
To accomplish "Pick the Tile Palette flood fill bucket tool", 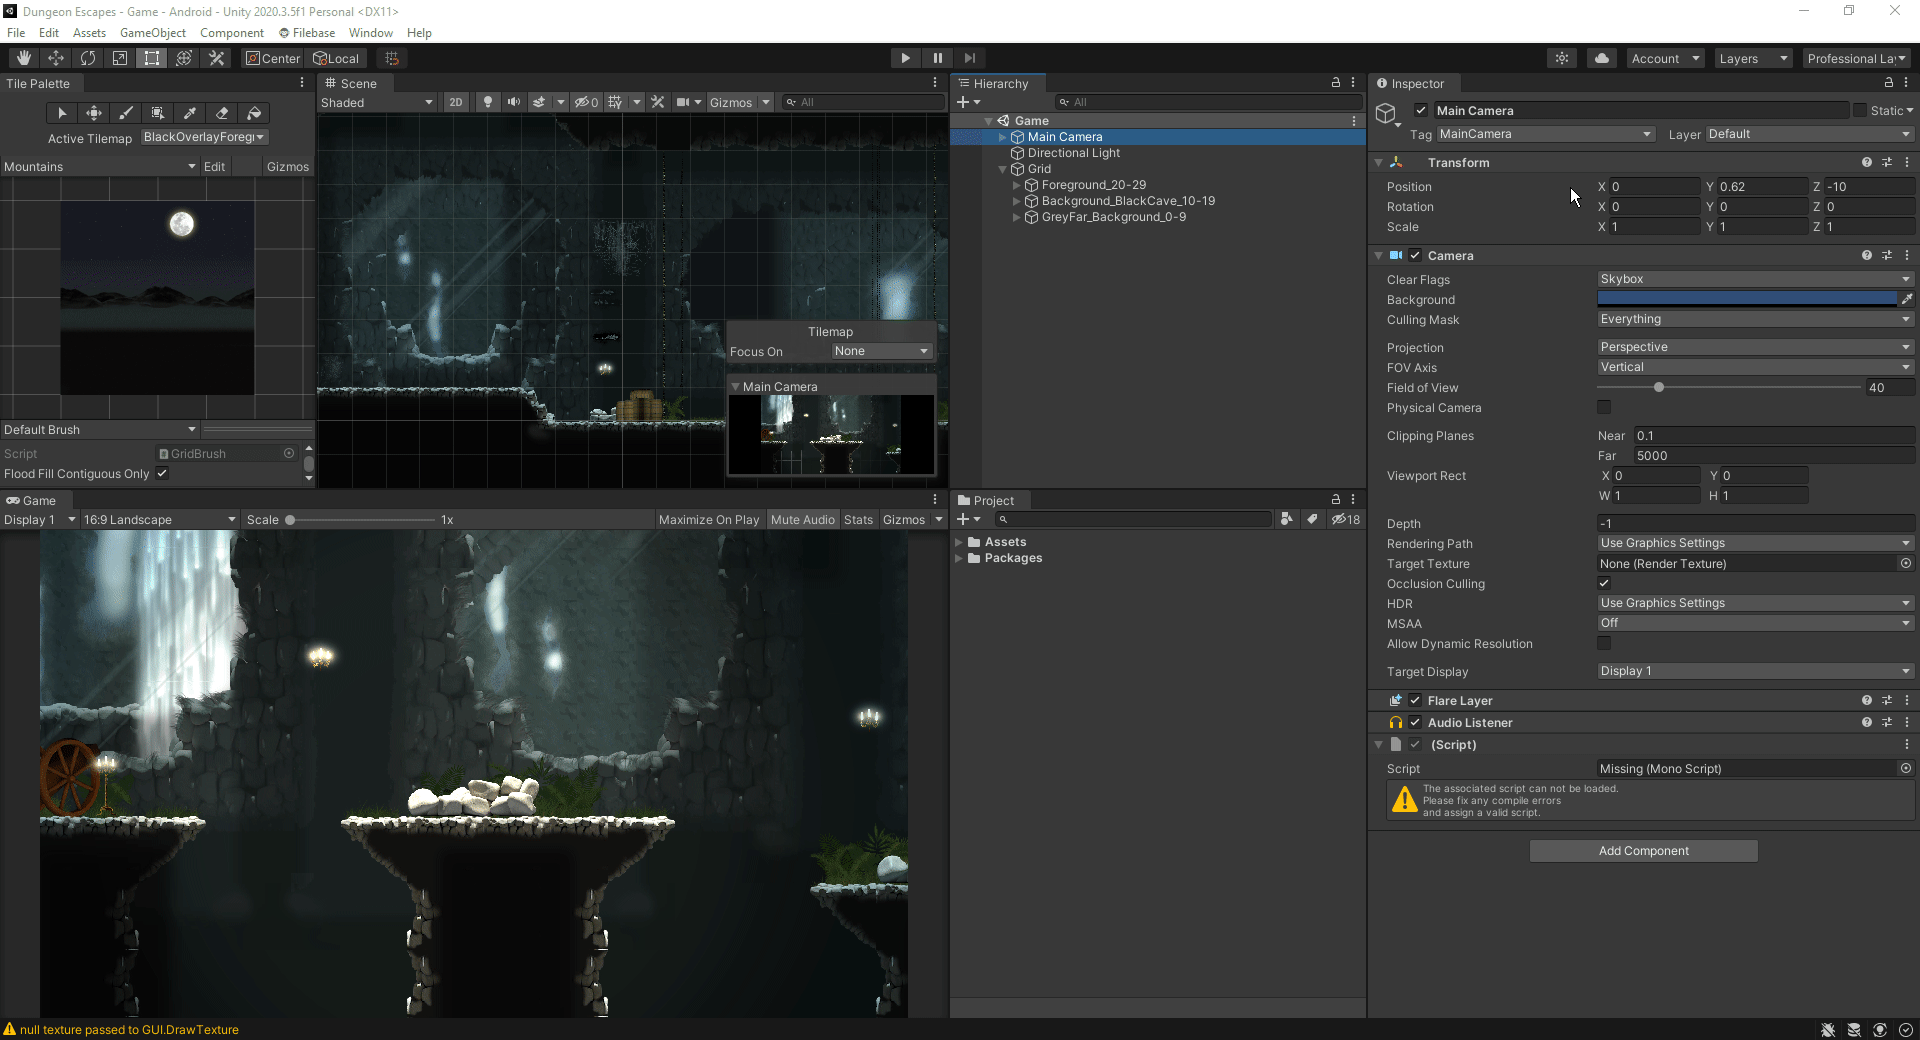I will (x=254, y=113).
